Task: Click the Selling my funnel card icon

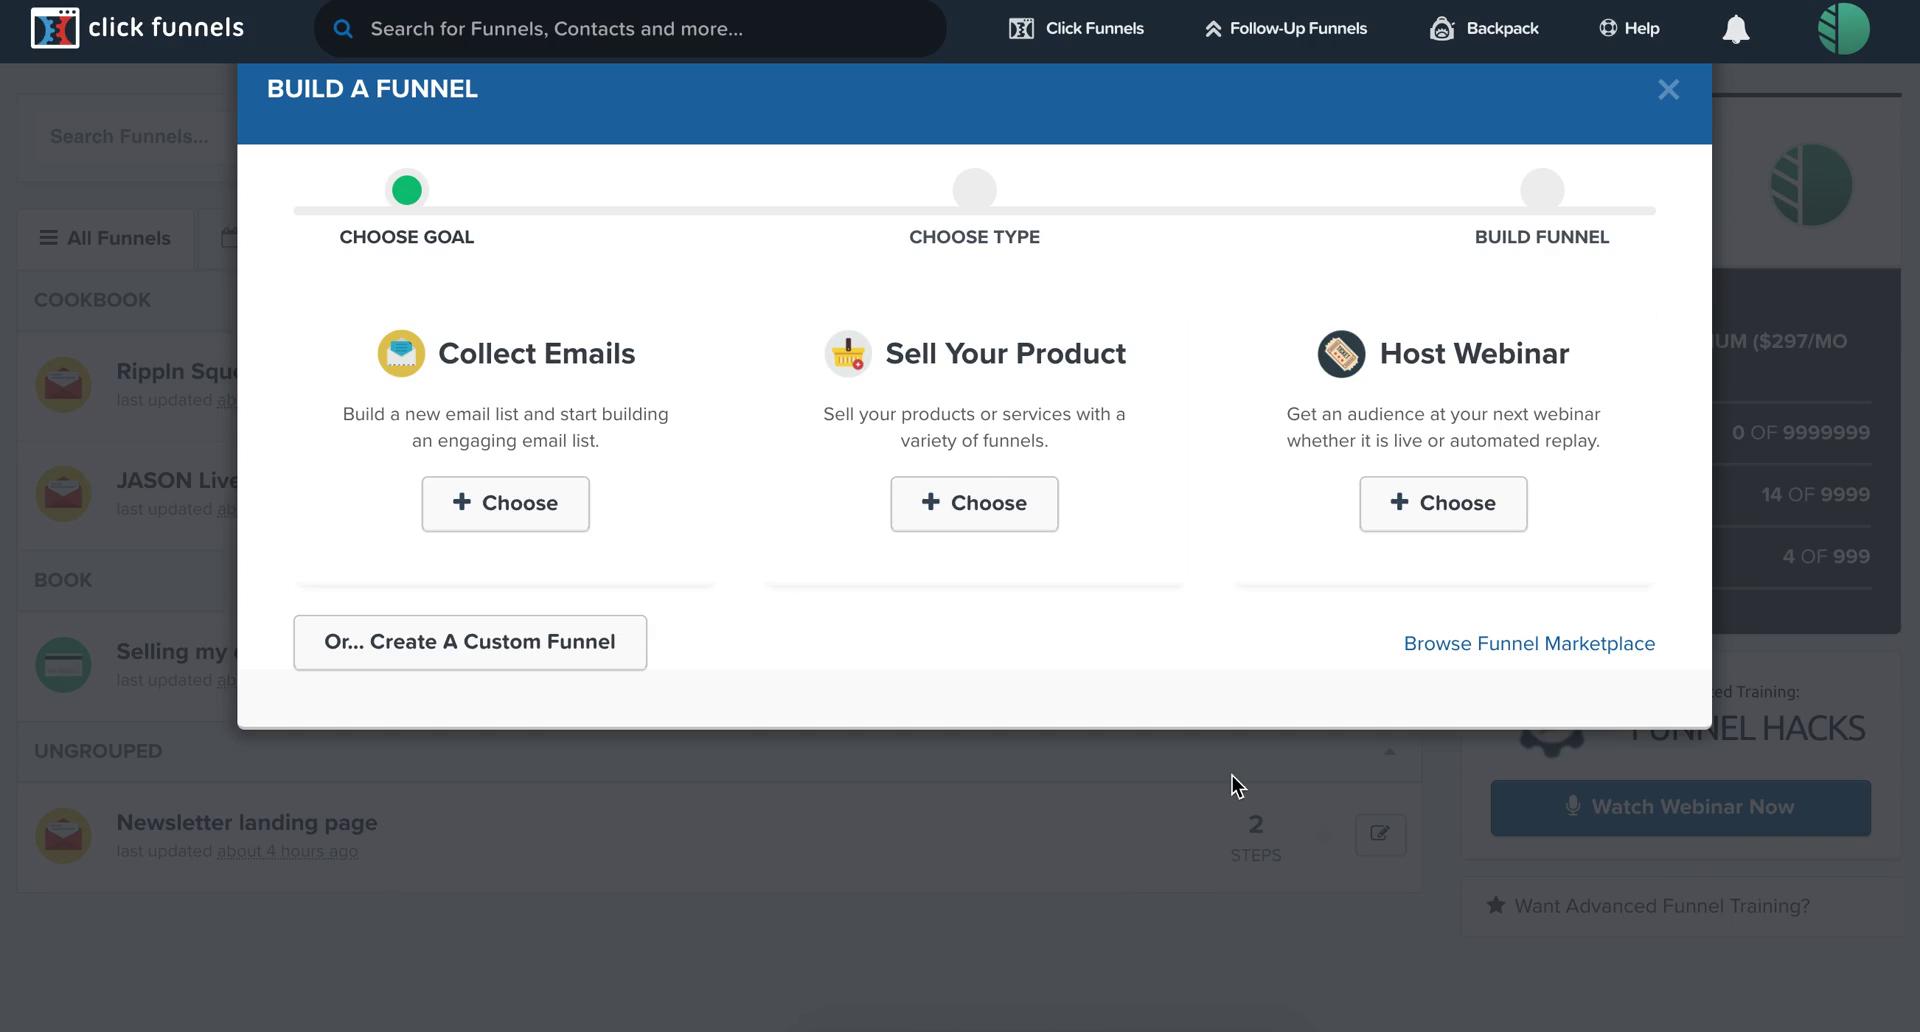Action: click(x=64, y=665)
